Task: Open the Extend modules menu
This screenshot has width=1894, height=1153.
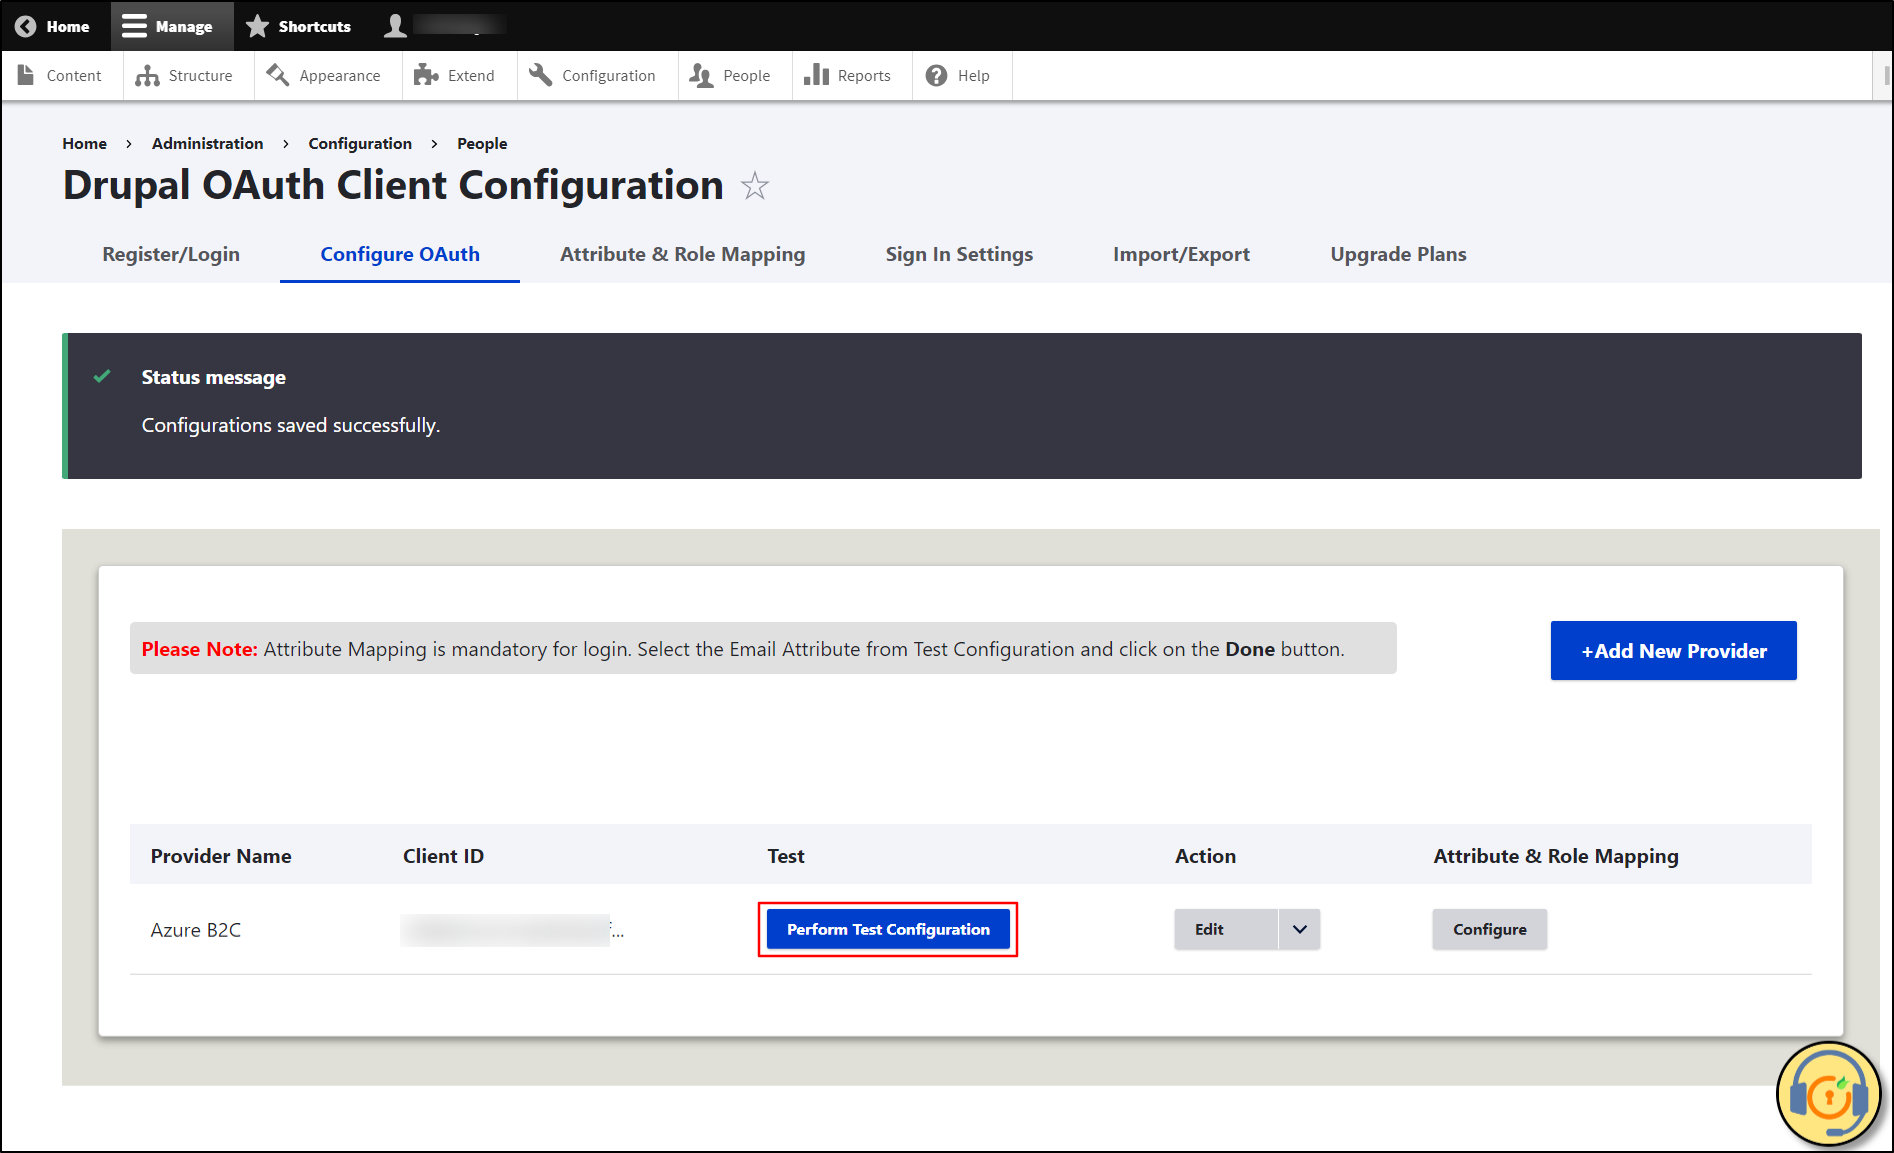Action: [x=456, y=76]
